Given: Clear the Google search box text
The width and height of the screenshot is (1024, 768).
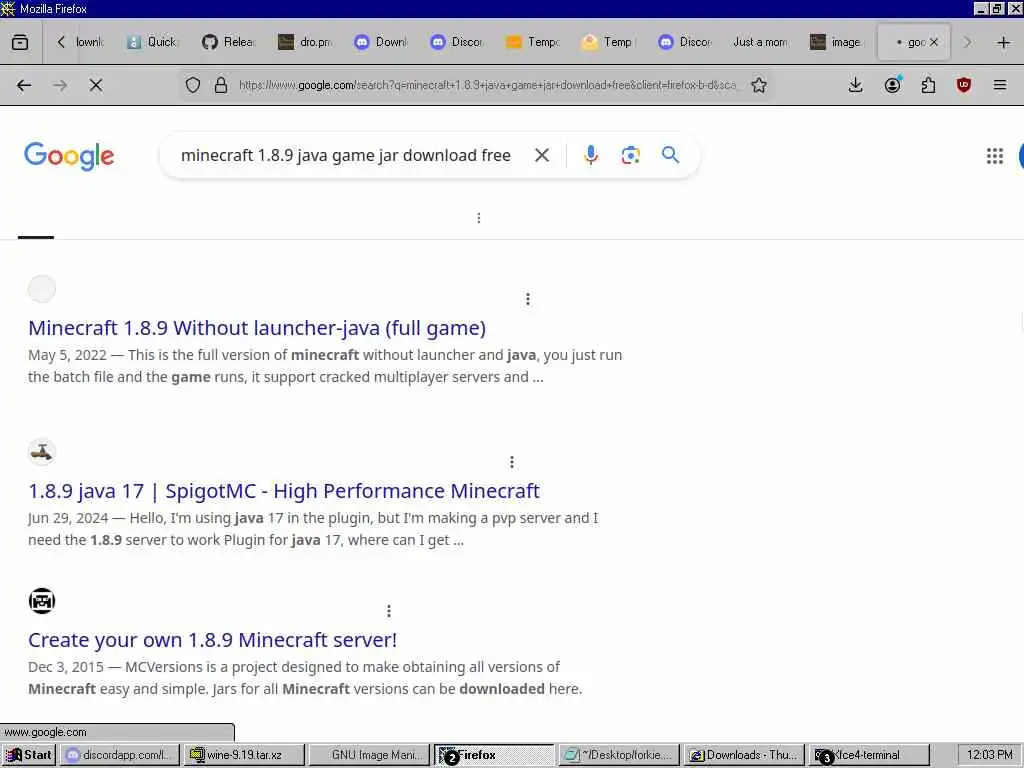Looking at the screenshot, I should click(x=542, y=155).
